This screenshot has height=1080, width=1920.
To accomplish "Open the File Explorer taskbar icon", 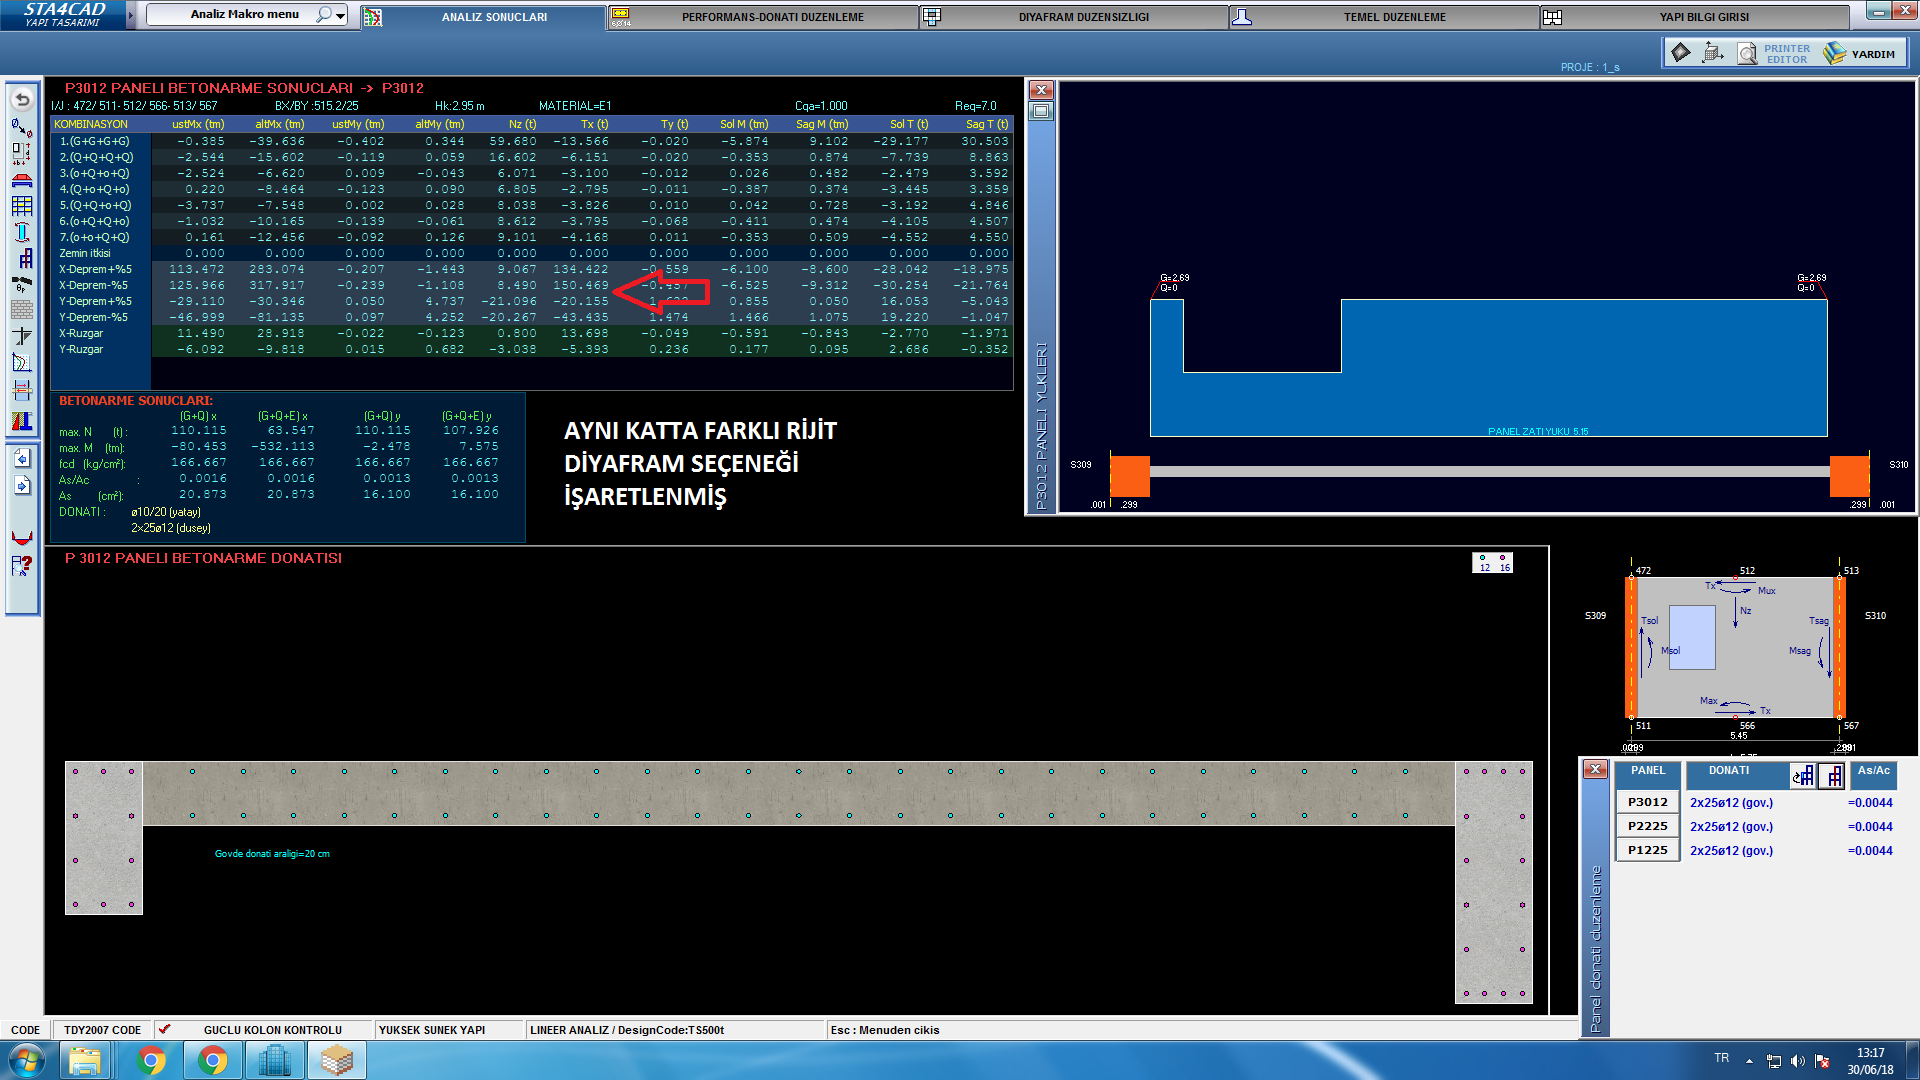I will [x=86, y=1060].
